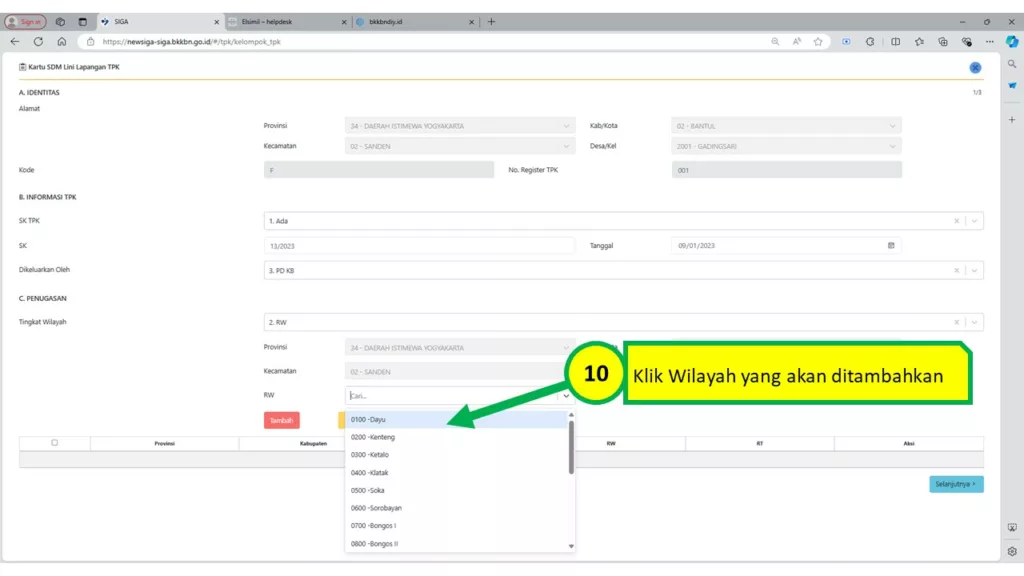Click the browser refresh icon

[38, 42]
